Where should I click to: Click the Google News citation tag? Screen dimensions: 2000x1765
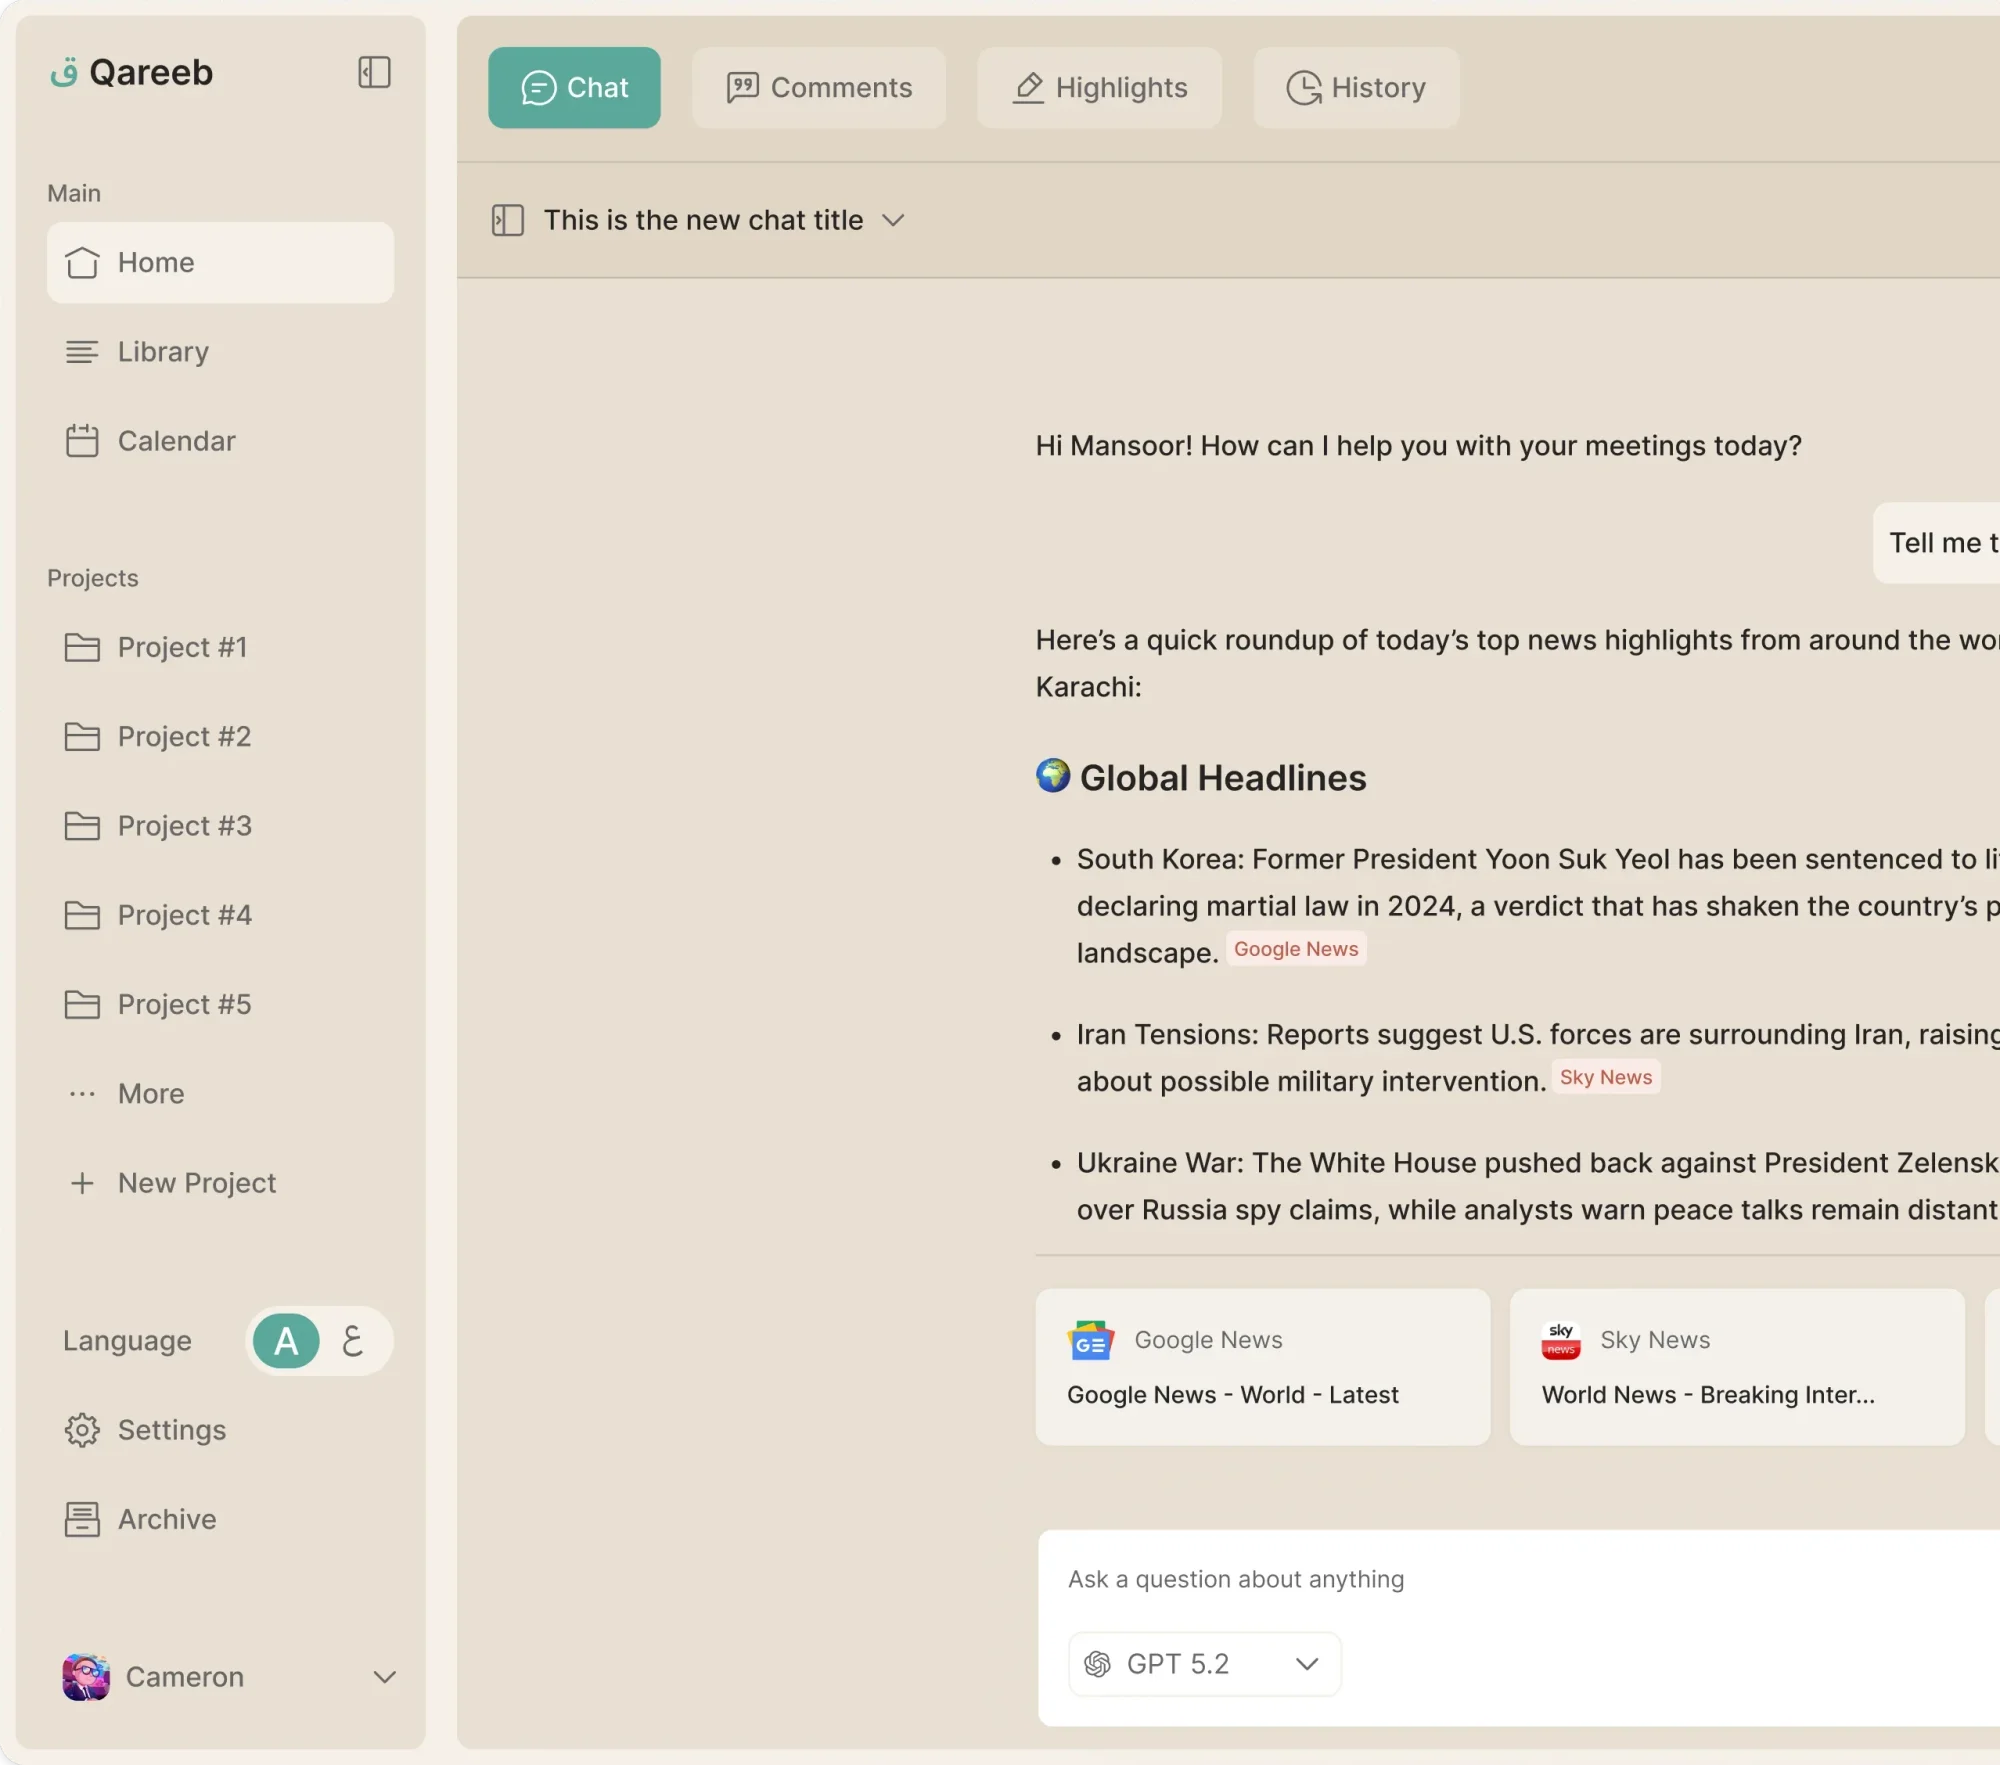[1296, 948]
